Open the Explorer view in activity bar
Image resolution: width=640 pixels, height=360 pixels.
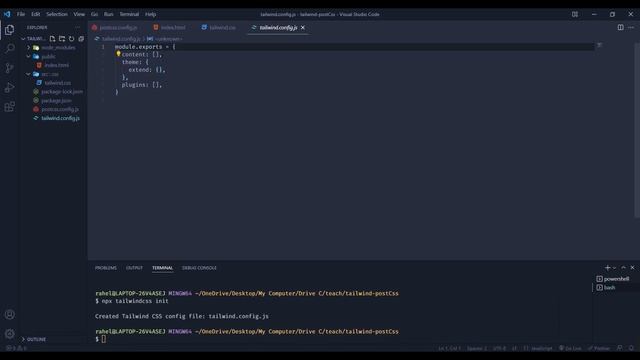(x=9, y=30)
